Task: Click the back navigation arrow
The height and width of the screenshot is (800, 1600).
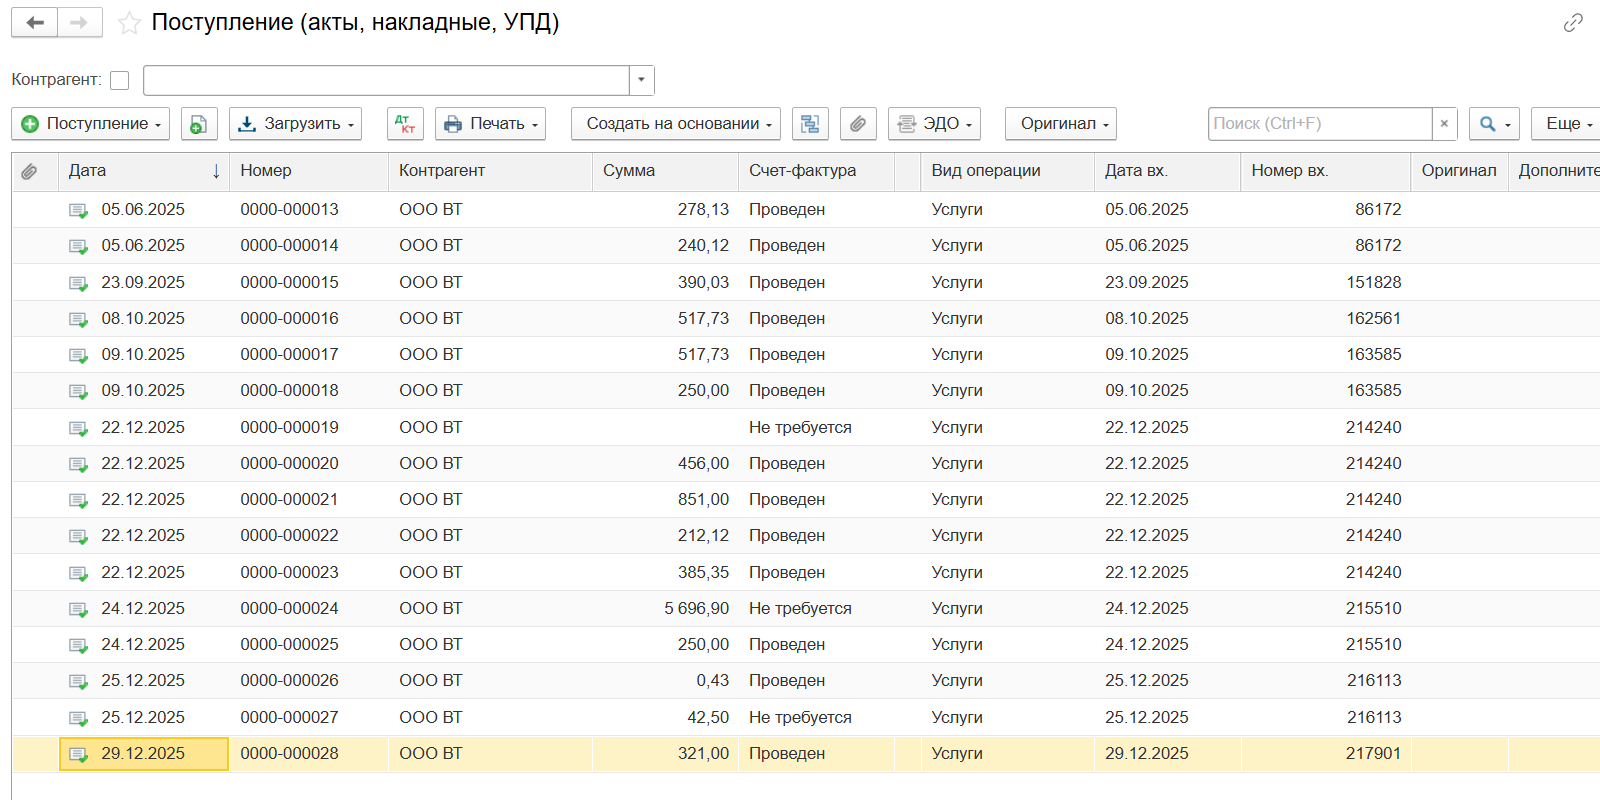Action: click(35, 22)
